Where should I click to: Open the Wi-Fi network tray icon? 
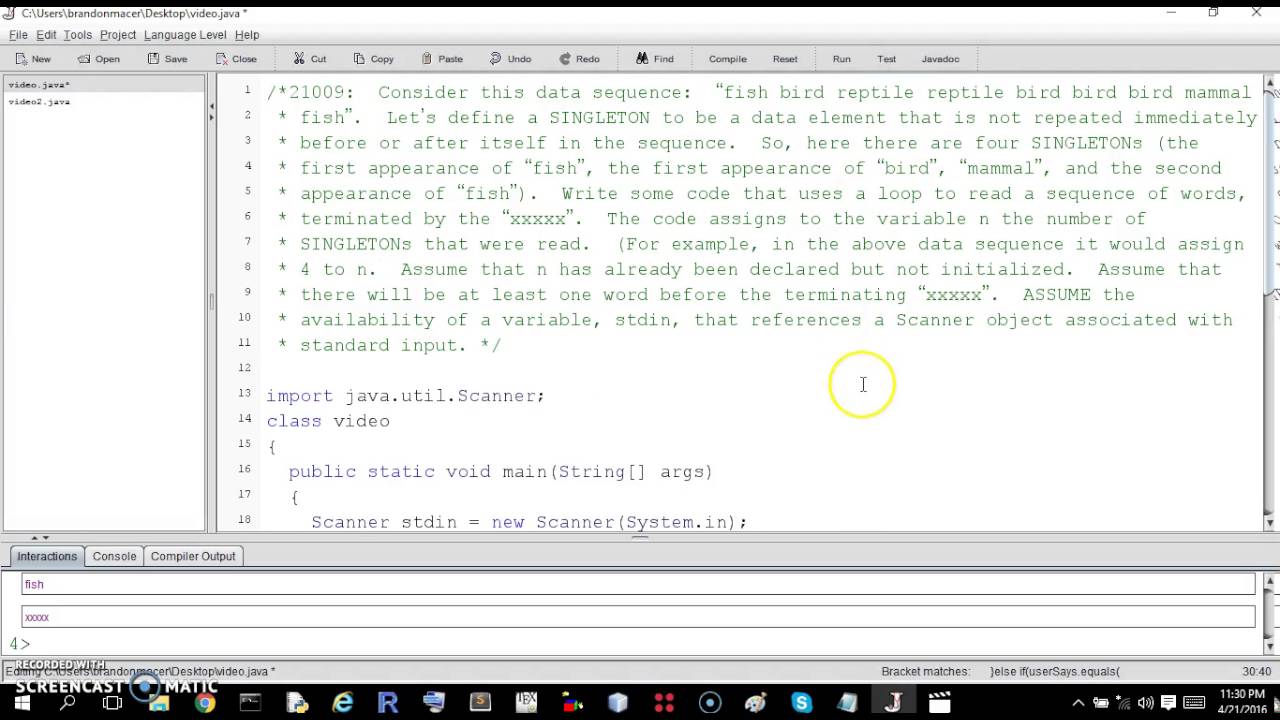tap(1124, 703)
